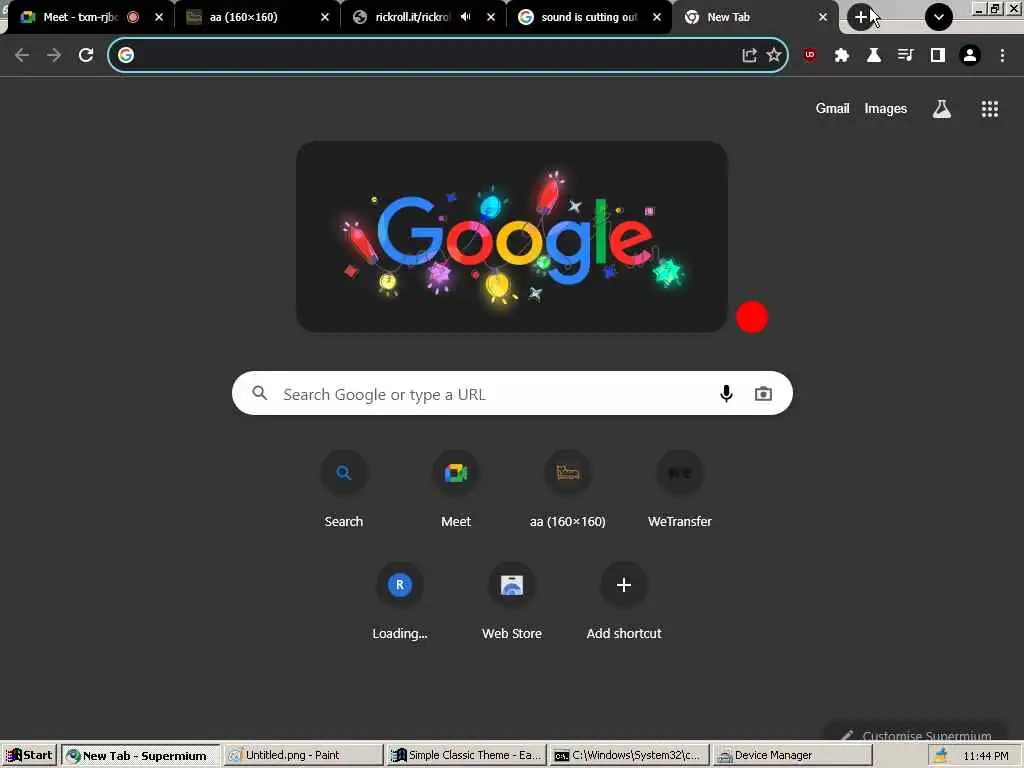
Task: Close the Meet tab
Action: pos(159,17)
